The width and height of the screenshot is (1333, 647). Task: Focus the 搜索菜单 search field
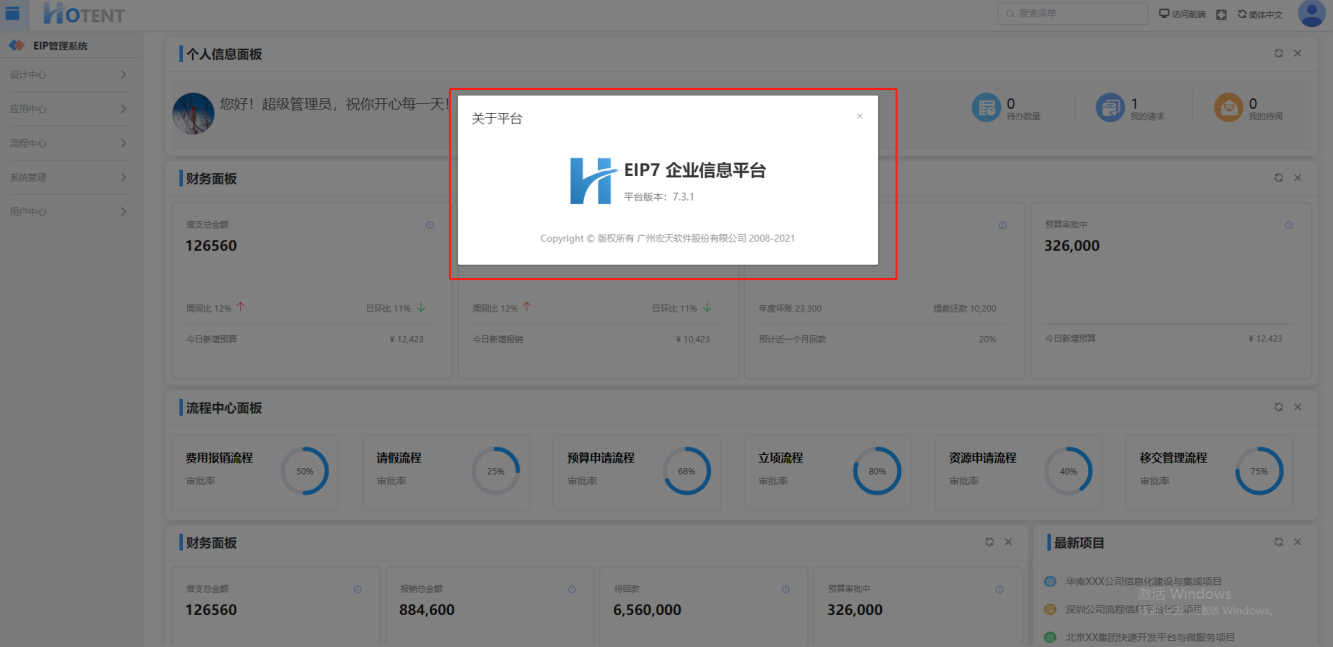click(x=1072, y=14)
